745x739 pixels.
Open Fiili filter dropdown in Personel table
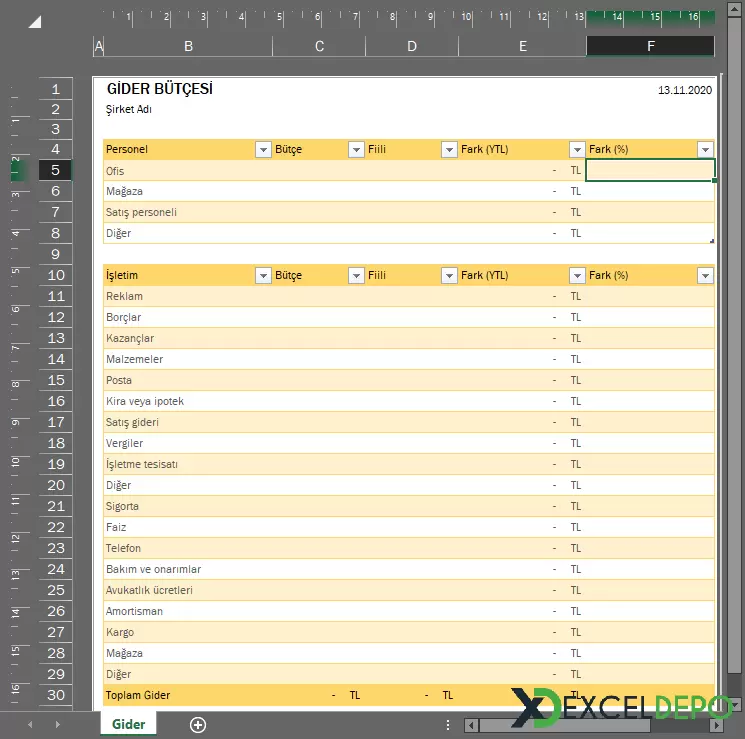[x=449, y=150]
